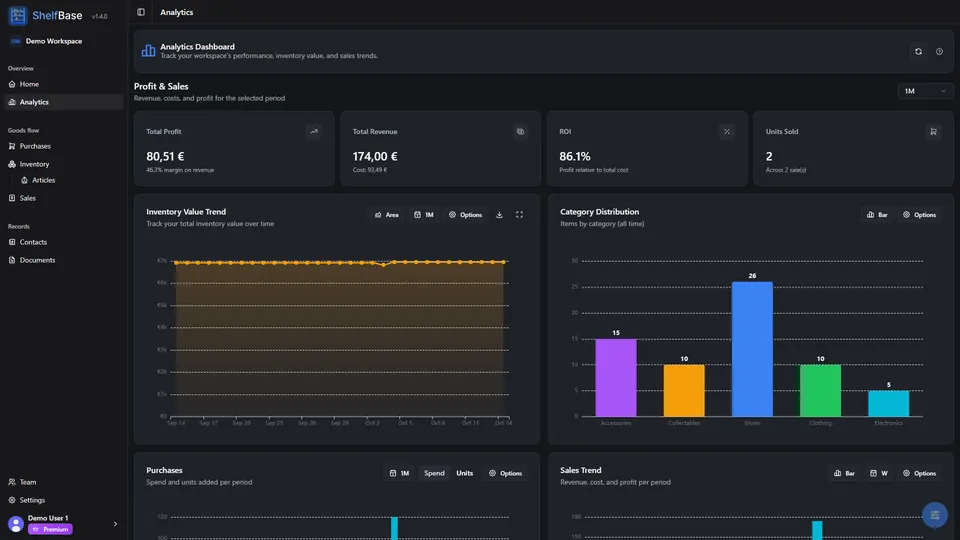Image resolution: width=960 pixels, height=540 pixels.
Task: Open the floating round button at bottom right
Action: click(934, 515)
